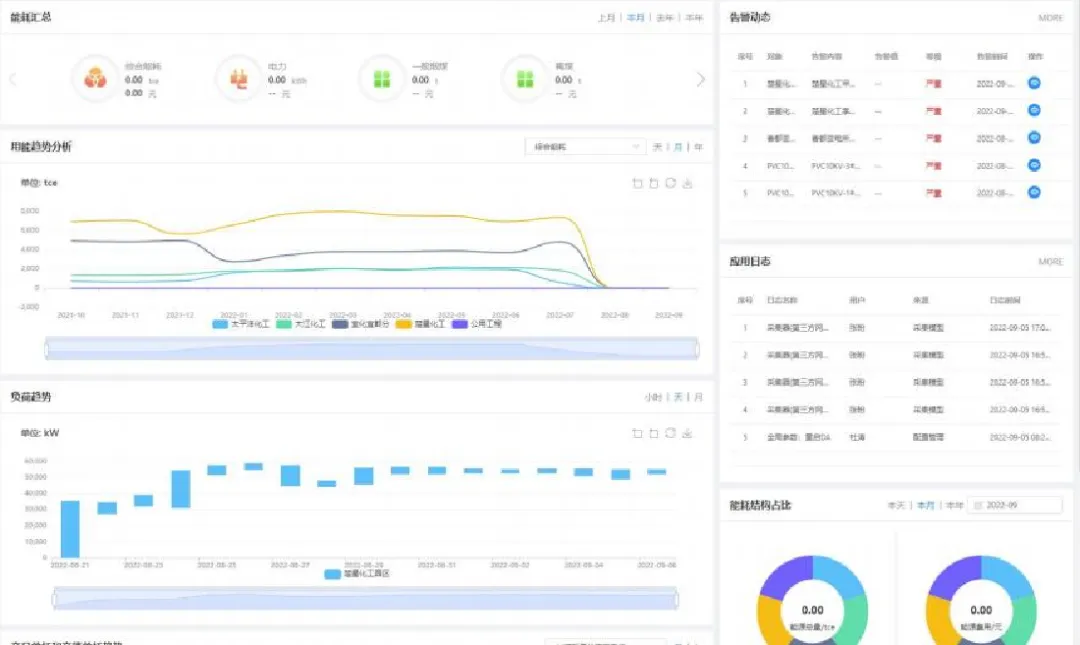Screen dimensions: 1080x645
Task: Download the load trend chart image
Action: [688, 433]
